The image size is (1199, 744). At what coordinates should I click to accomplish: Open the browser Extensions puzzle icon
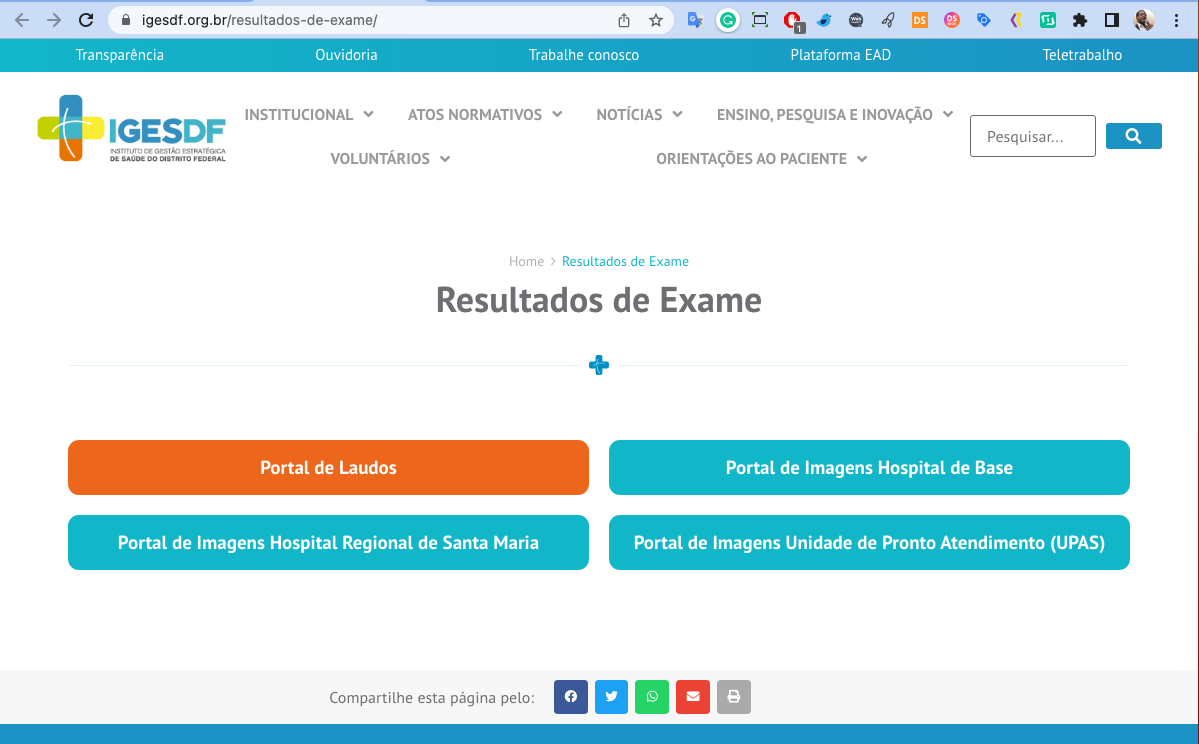[x=1079, y=20]
